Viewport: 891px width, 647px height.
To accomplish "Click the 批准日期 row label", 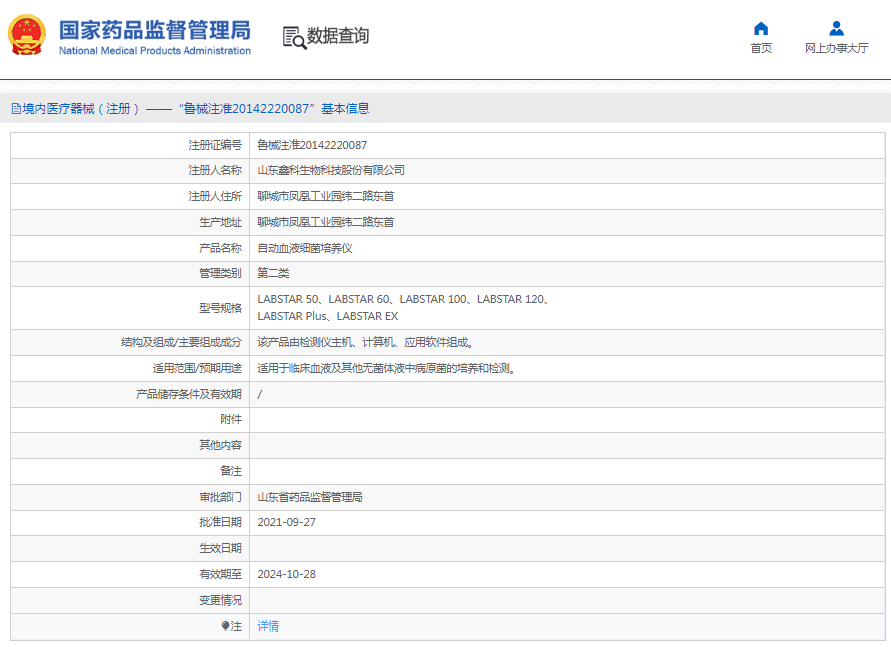I will 220,523.
